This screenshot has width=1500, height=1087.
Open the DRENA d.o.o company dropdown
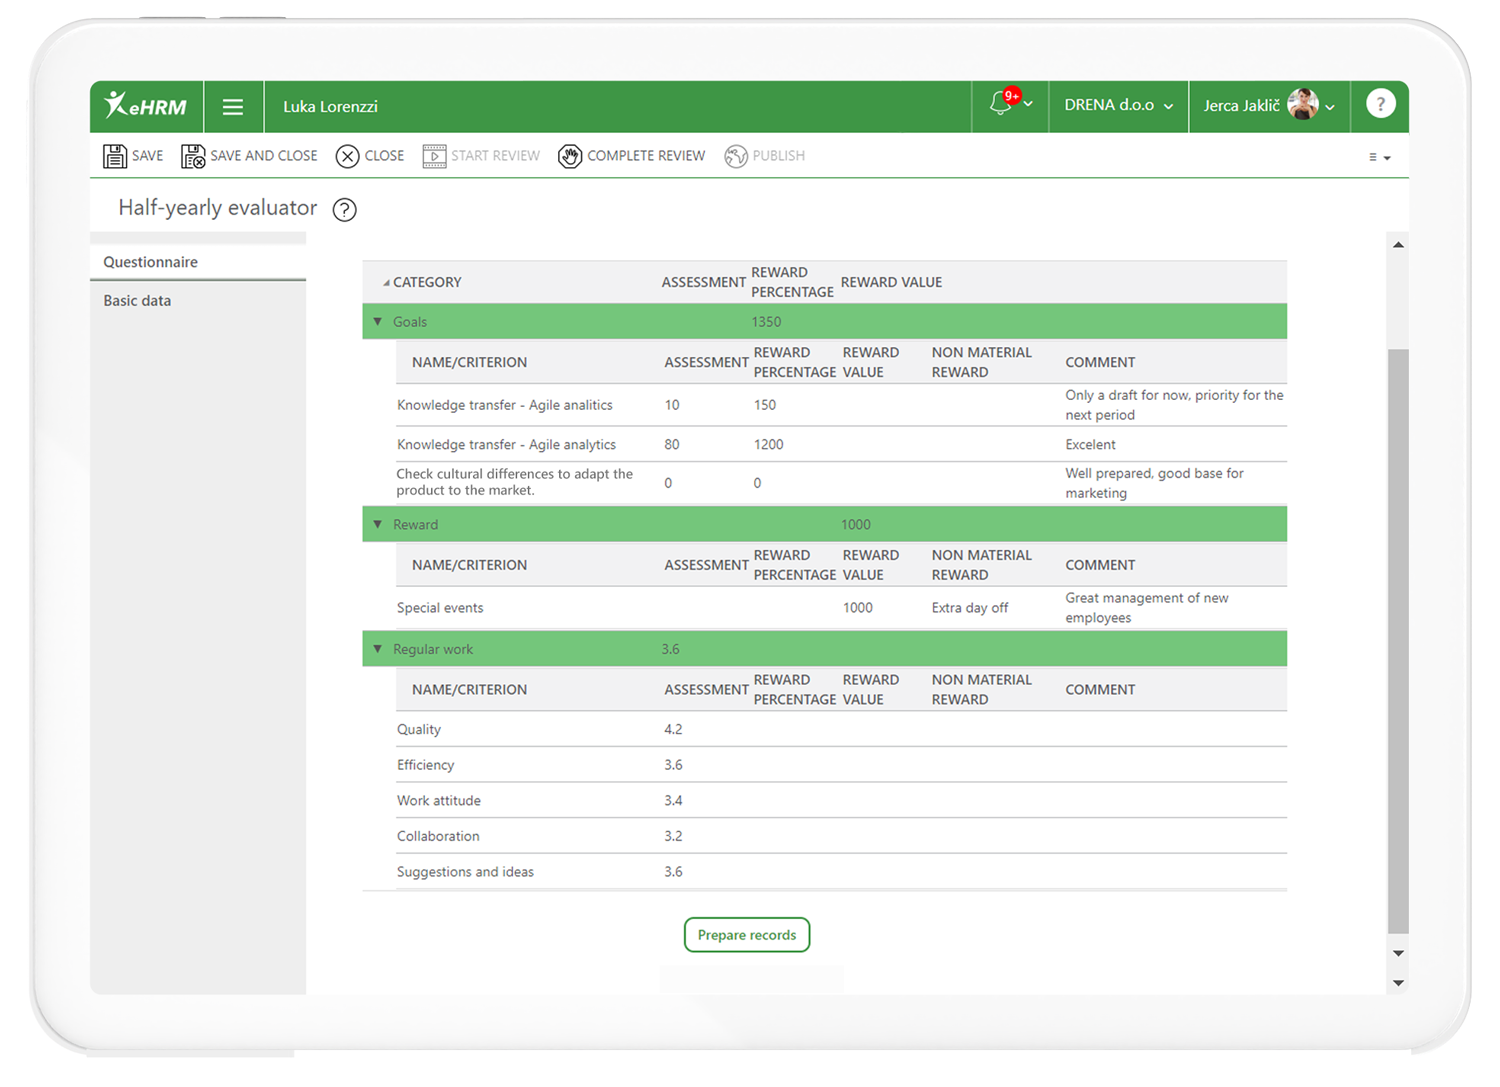[1117, 104]
